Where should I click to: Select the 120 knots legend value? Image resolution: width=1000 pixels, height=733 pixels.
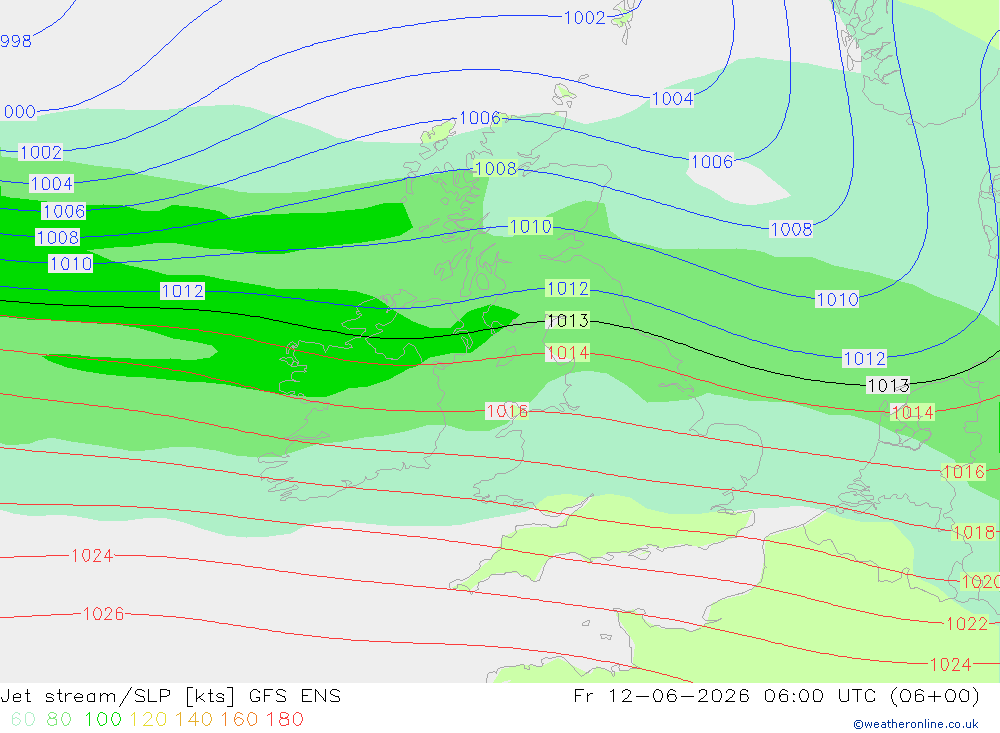148,719
